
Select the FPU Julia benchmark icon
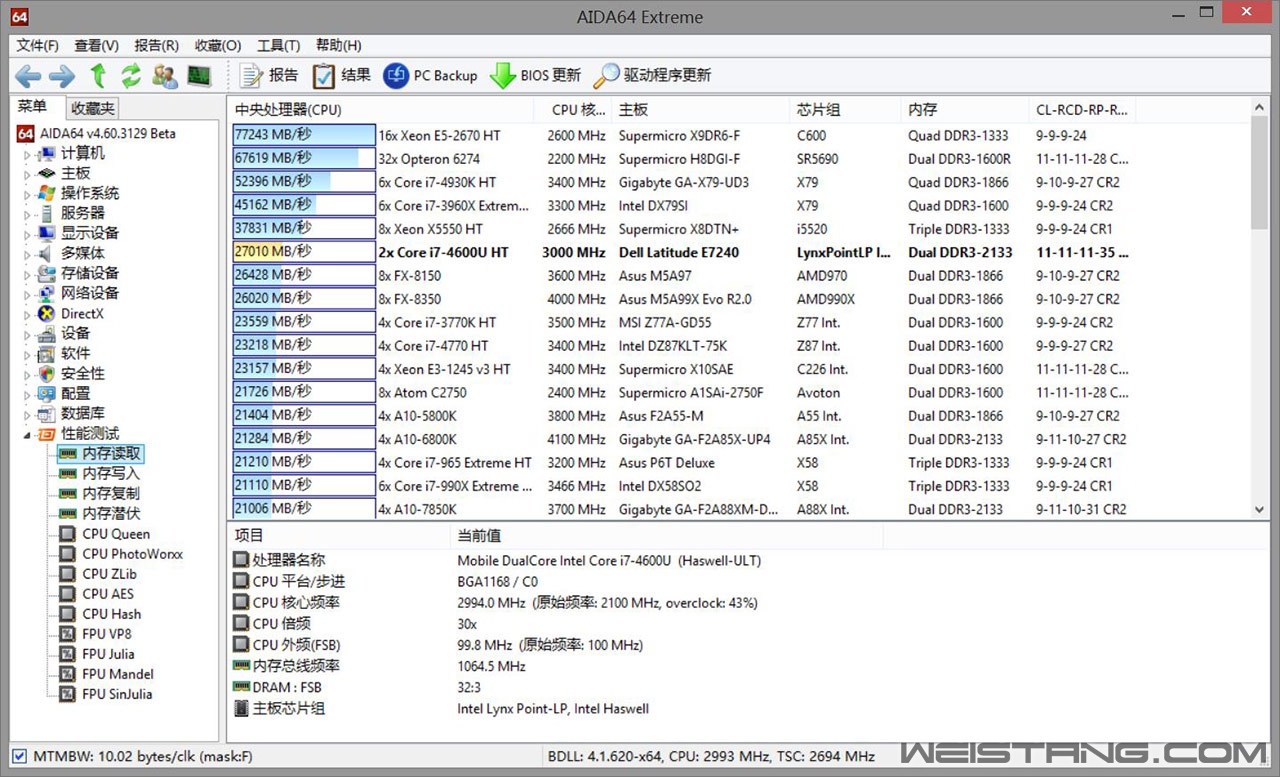point(68,654)
